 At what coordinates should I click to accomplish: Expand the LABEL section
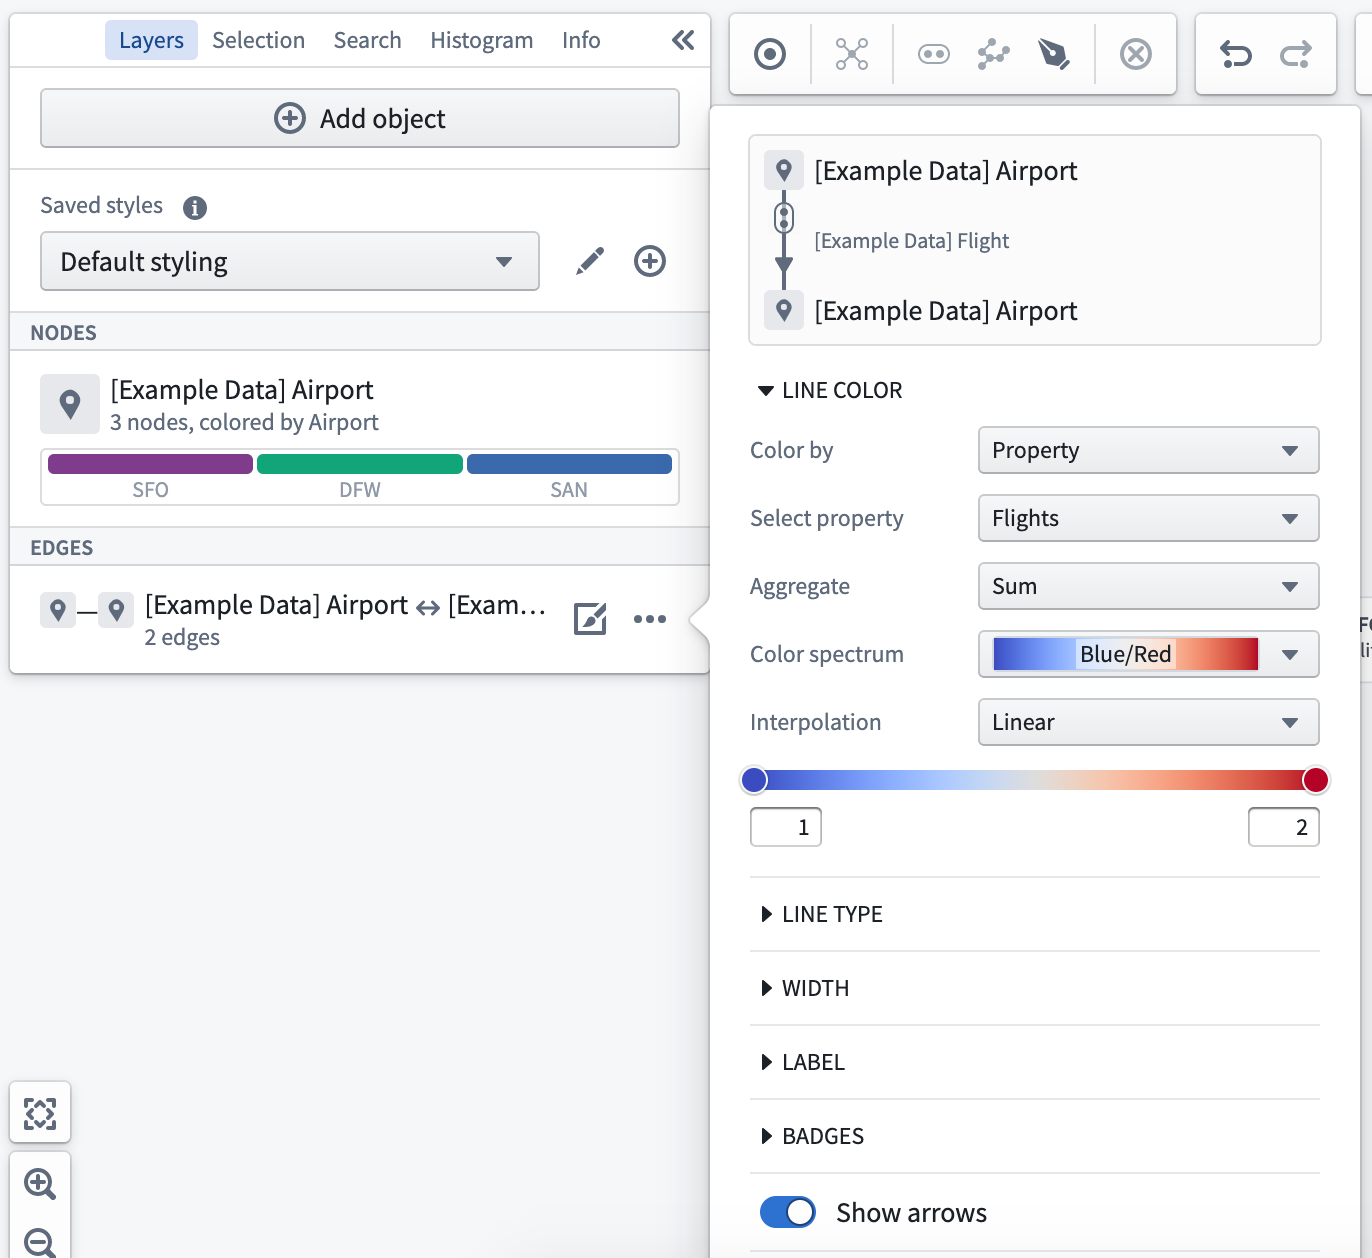[803, 1062]
